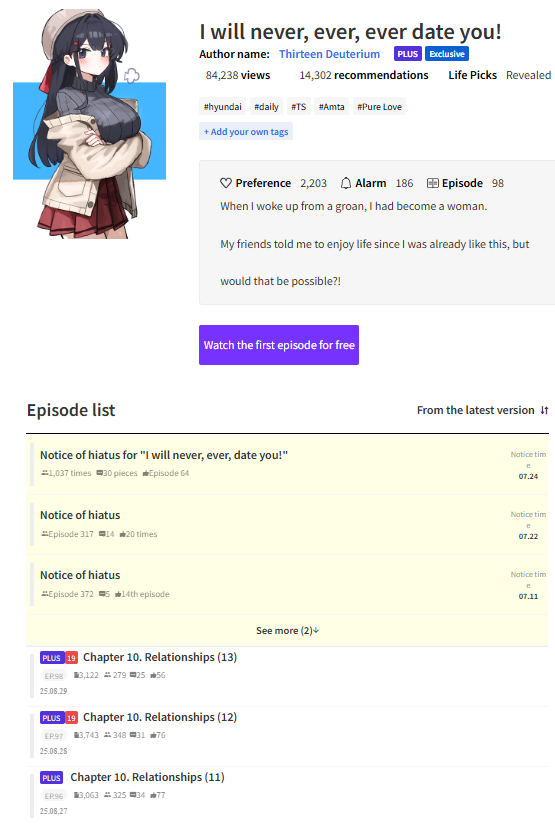Image resolution: width=555 pixels, height=825 pixels.
Task: Click the novel cover illustration
Action: tap(89, 124)
